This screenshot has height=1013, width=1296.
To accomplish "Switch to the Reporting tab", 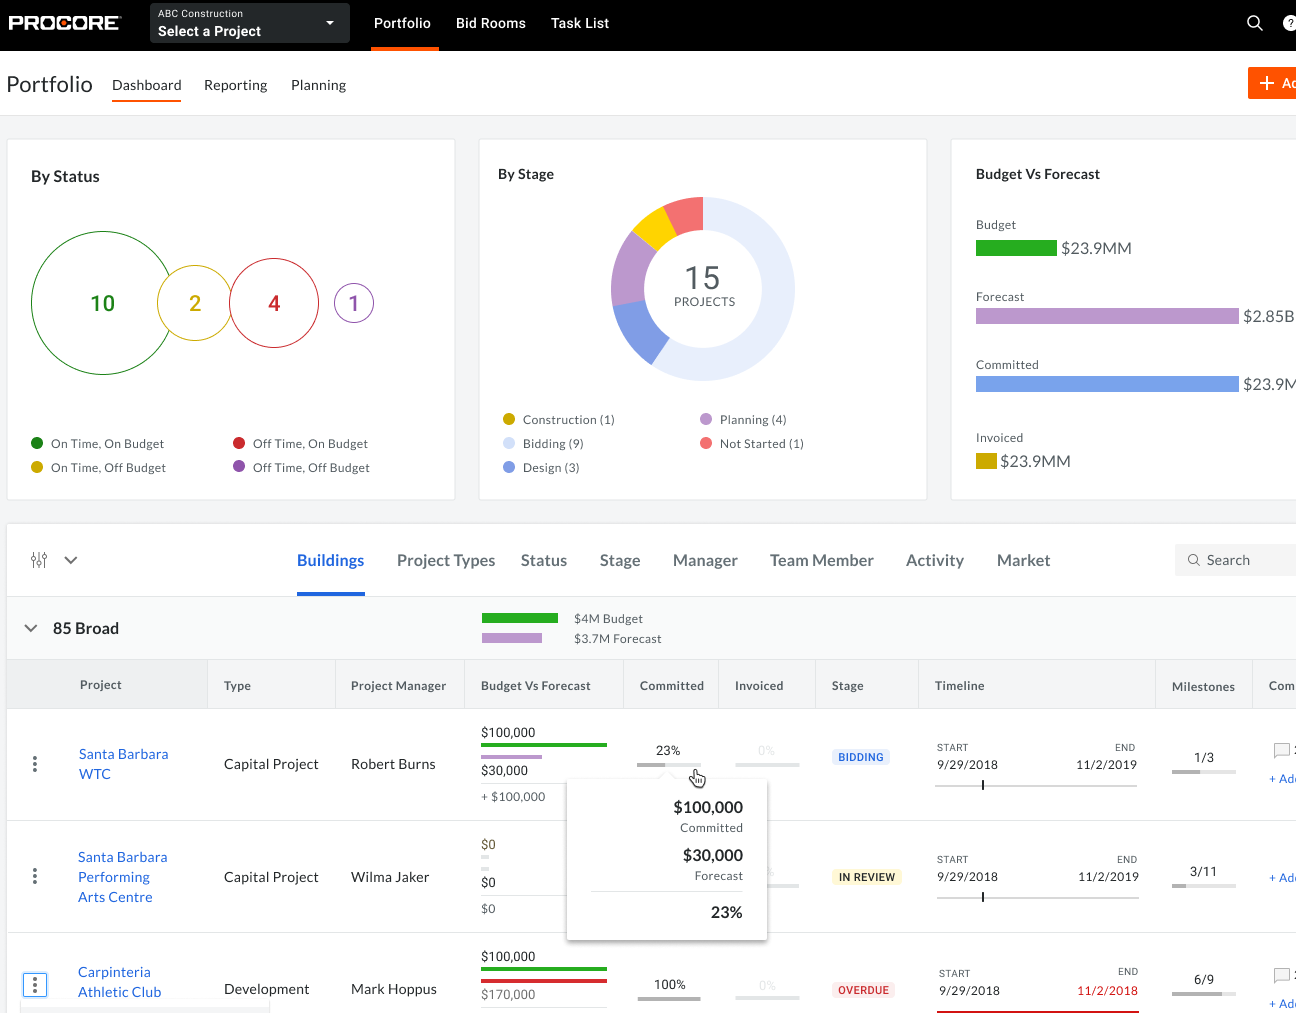I will coord(236,85).
